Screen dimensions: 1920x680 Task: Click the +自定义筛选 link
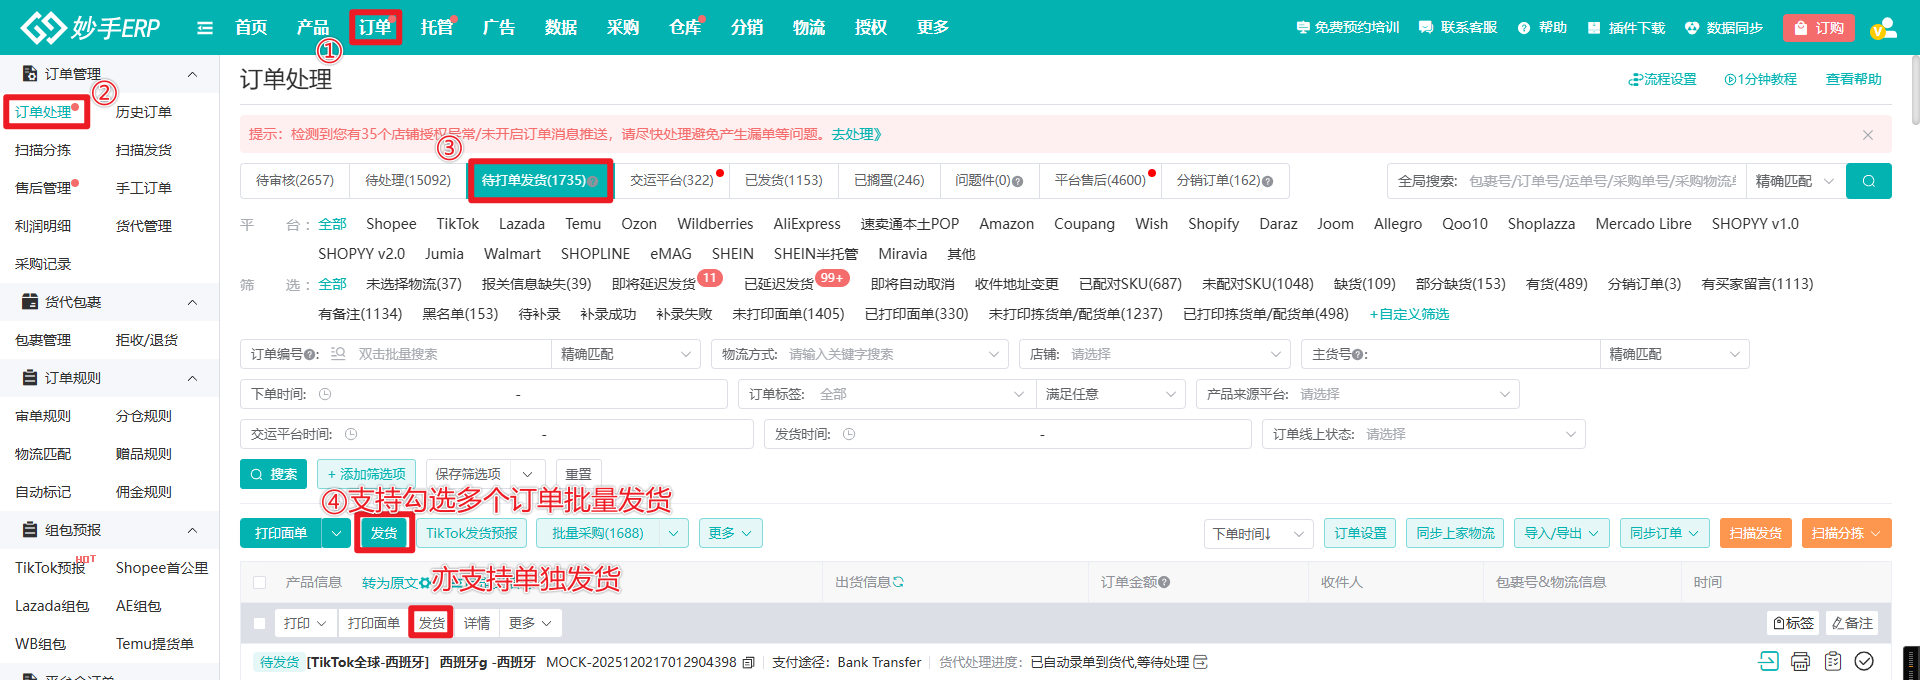tap(1409, 314)
